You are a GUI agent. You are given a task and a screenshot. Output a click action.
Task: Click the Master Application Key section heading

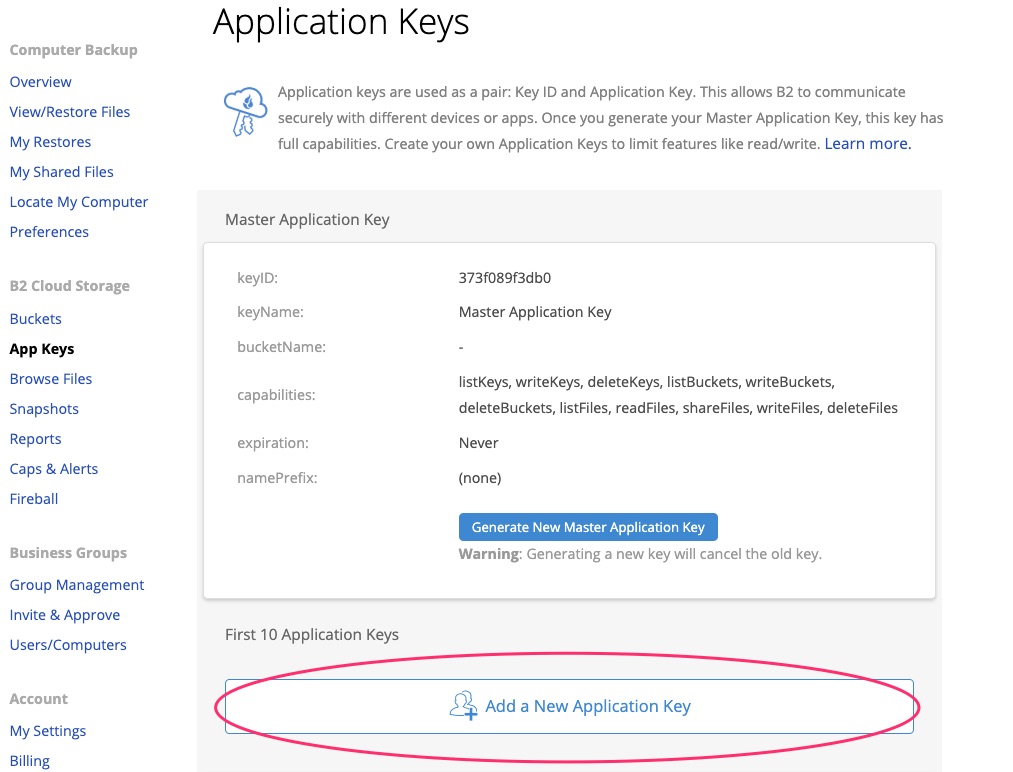pyautogui.click(x=308, y=220)
